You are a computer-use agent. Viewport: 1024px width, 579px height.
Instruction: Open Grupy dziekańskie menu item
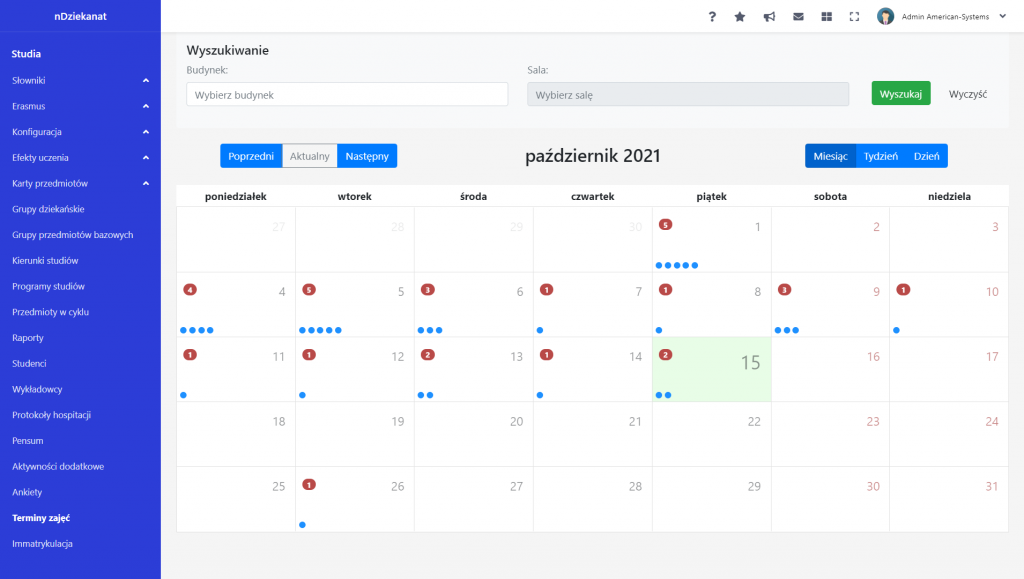coord(48,209)
